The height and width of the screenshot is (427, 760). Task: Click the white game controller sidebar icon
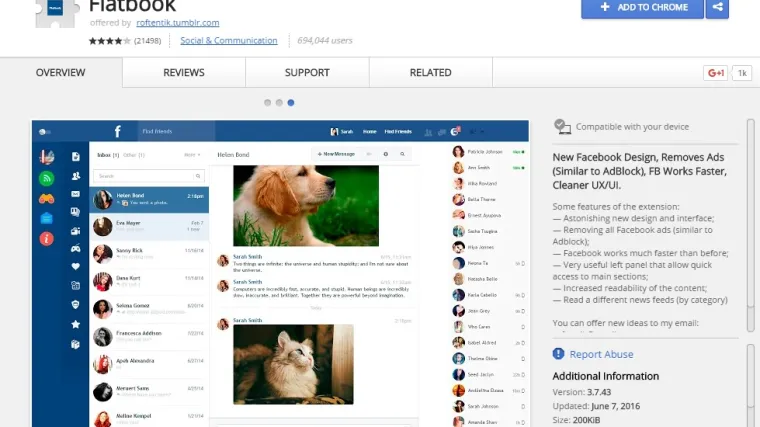76,249
